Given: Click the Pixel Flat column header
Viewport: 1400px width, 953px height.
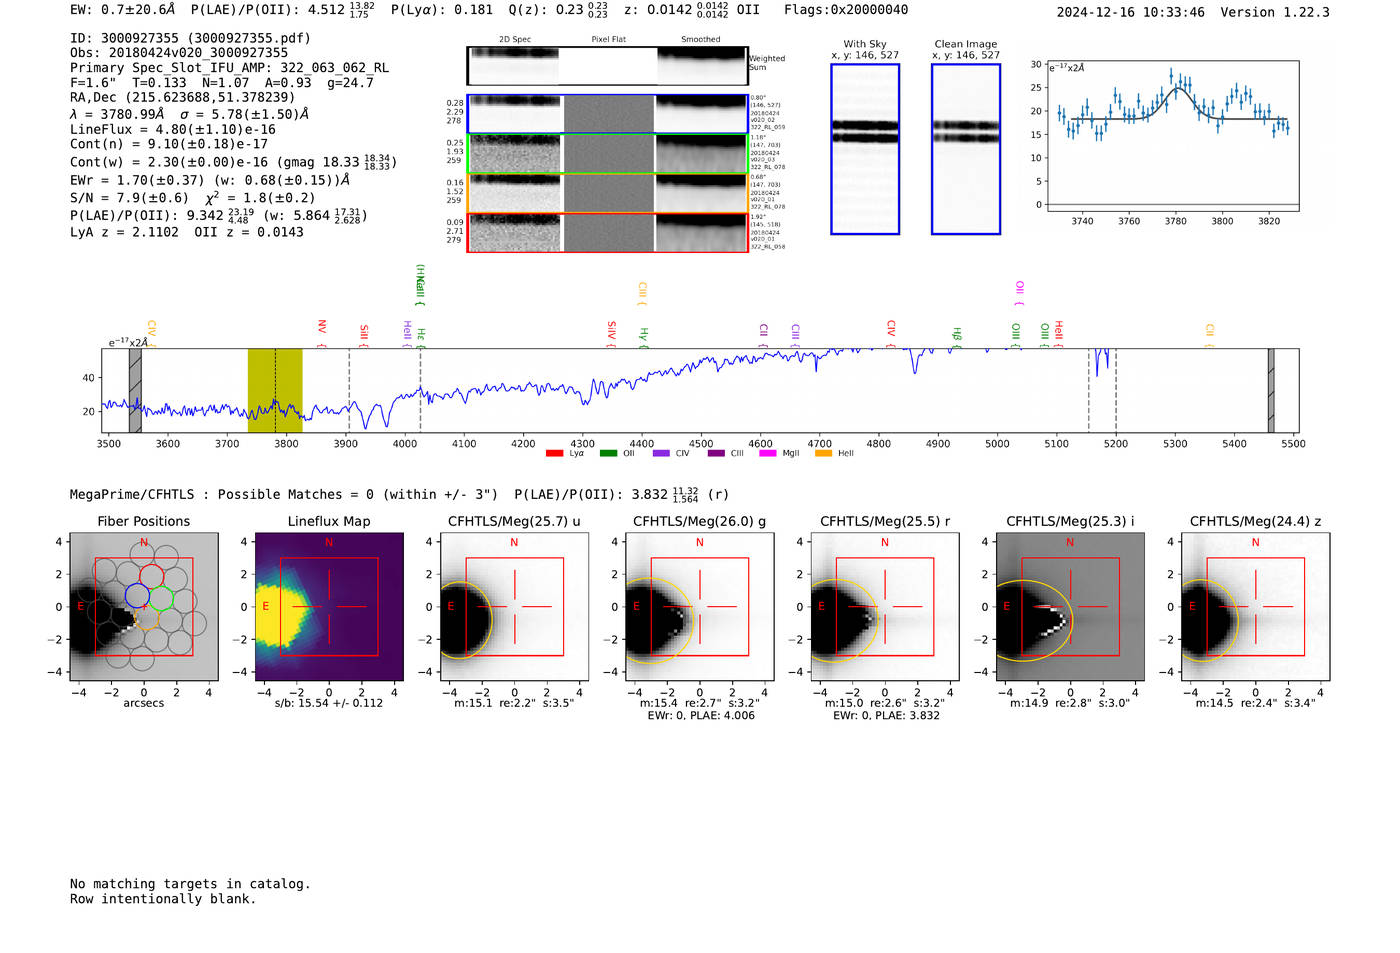Looking at the screenshot, I should 608,40.
